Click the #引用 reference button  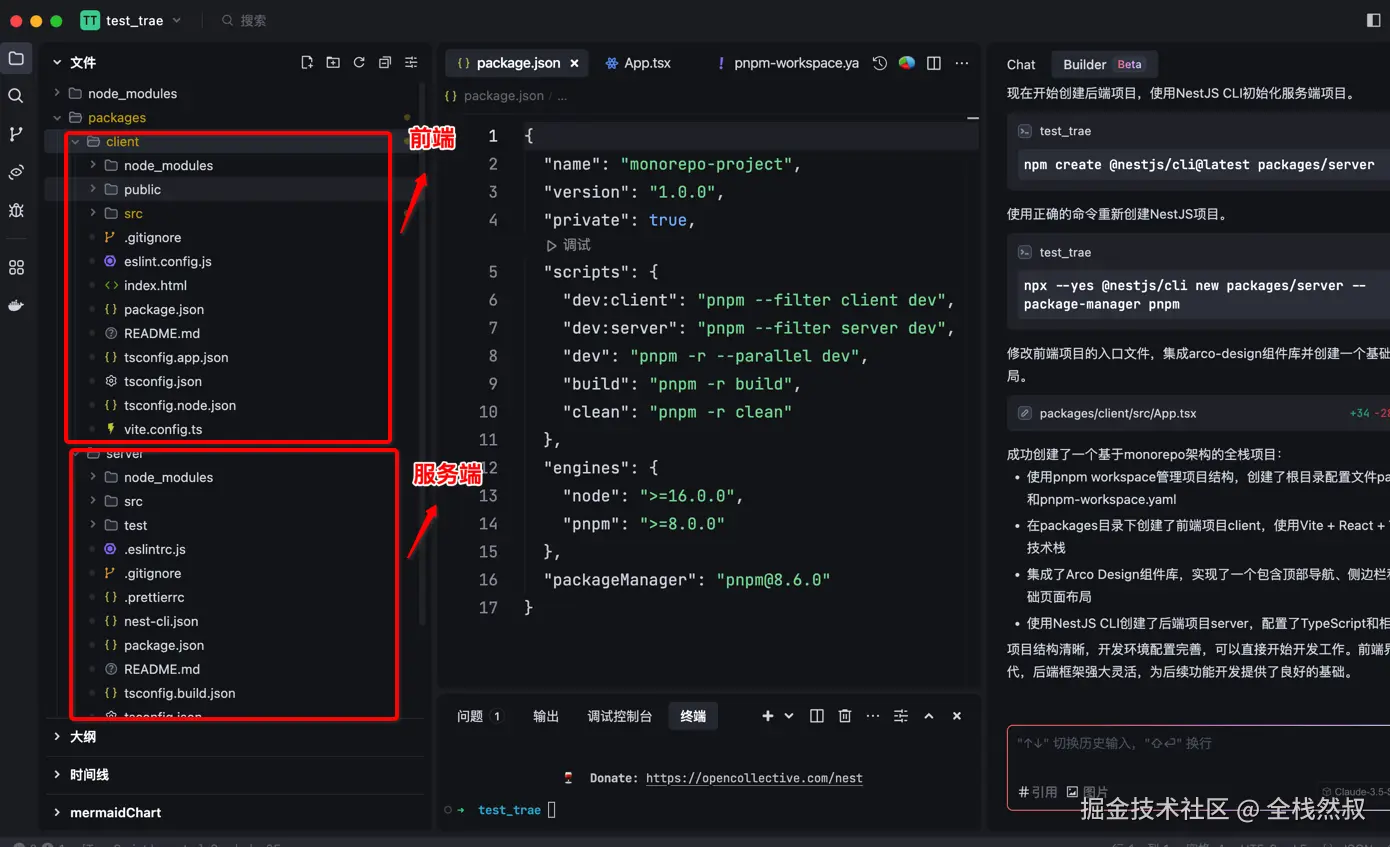tap(1037, 791)
